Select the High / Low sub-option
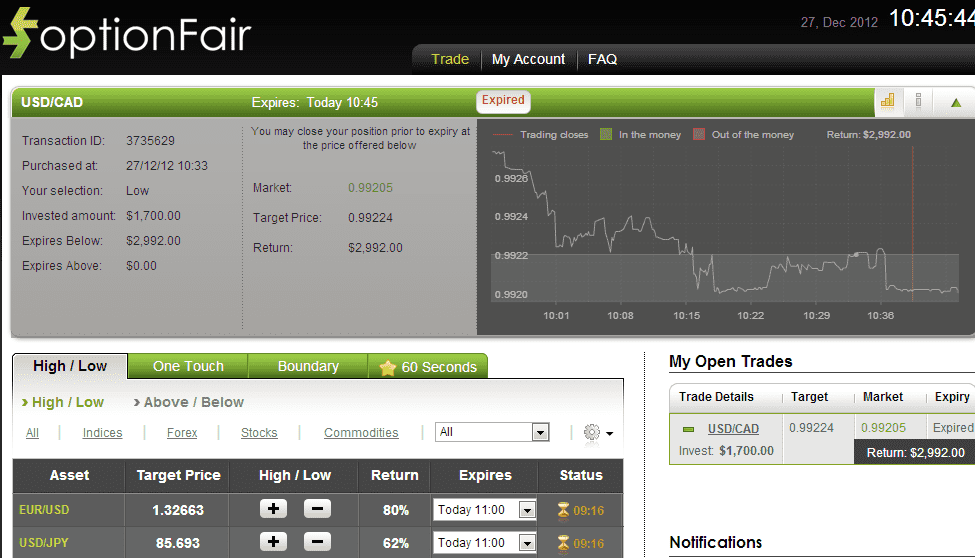975x558 pixels. 62,402
